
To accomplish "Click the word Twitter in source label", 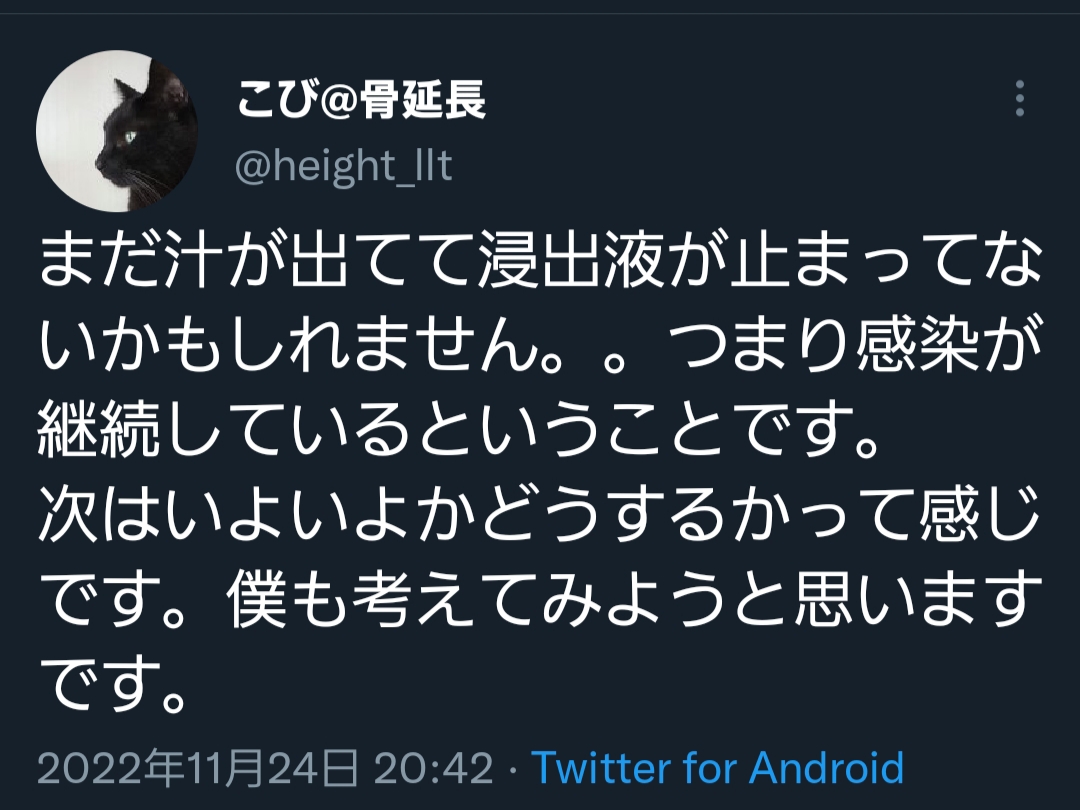I will point(601,767).
